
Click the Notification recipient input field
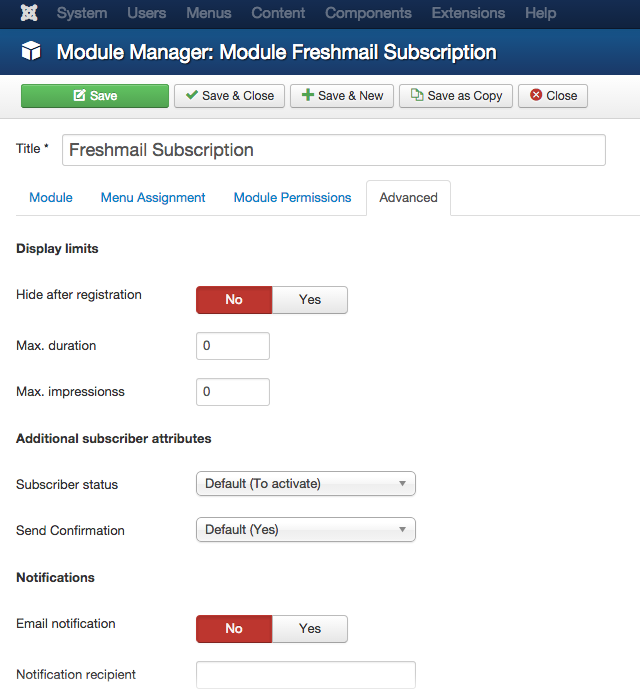306,675
